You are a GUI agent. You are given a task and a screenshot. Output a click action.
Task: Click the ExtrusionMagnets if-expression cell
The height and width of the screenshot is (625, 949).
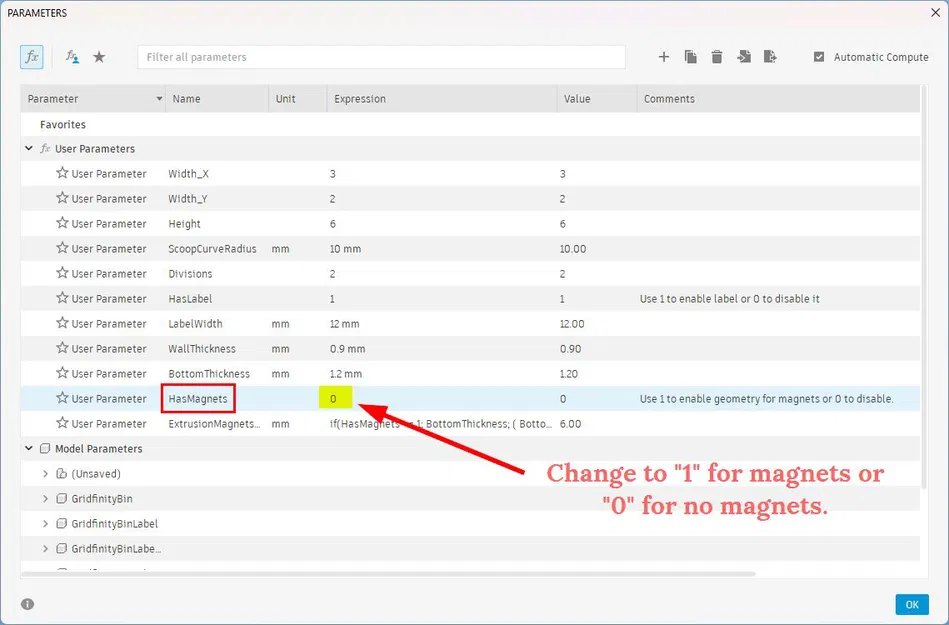tap(441, 424)
